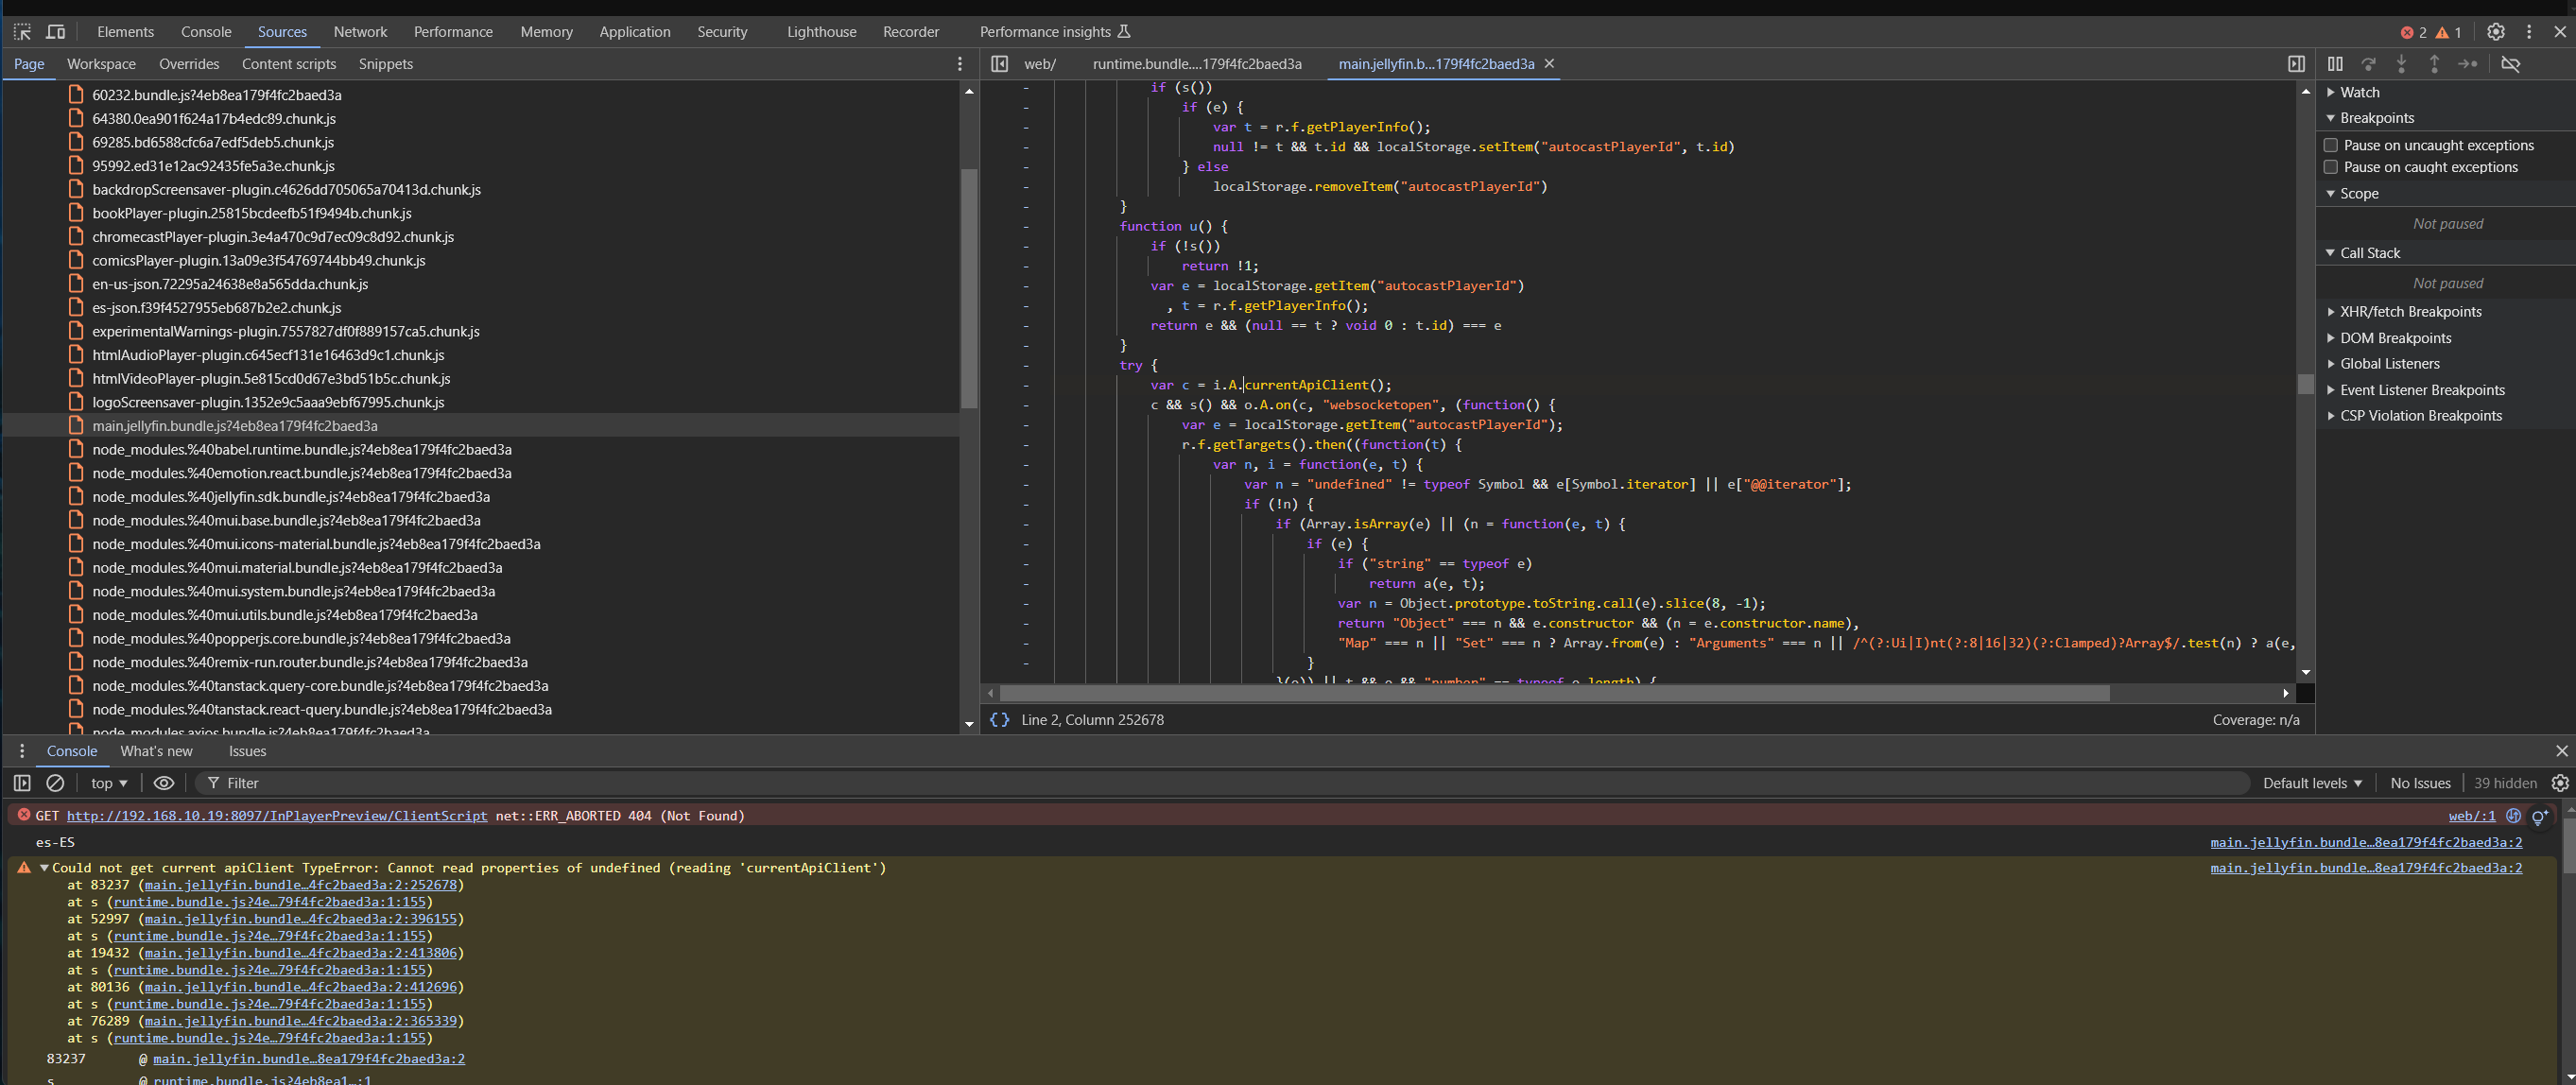This screenshot has width=2576, height=1085.
Task: Click the show console sidebar icon
Action: 22,783
